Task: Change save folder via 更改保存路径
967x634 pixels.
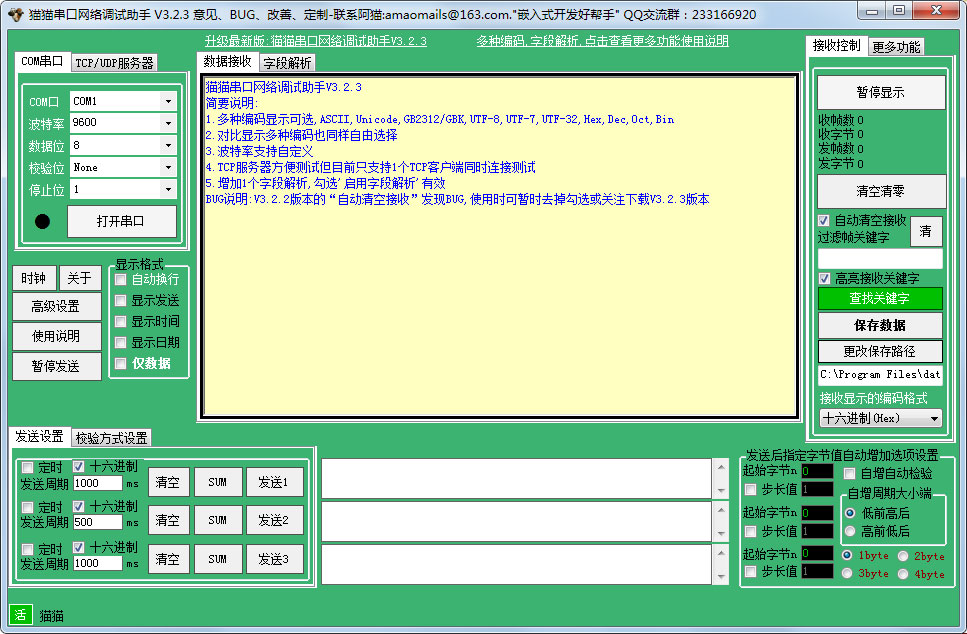Action: (x=881, y=351)
